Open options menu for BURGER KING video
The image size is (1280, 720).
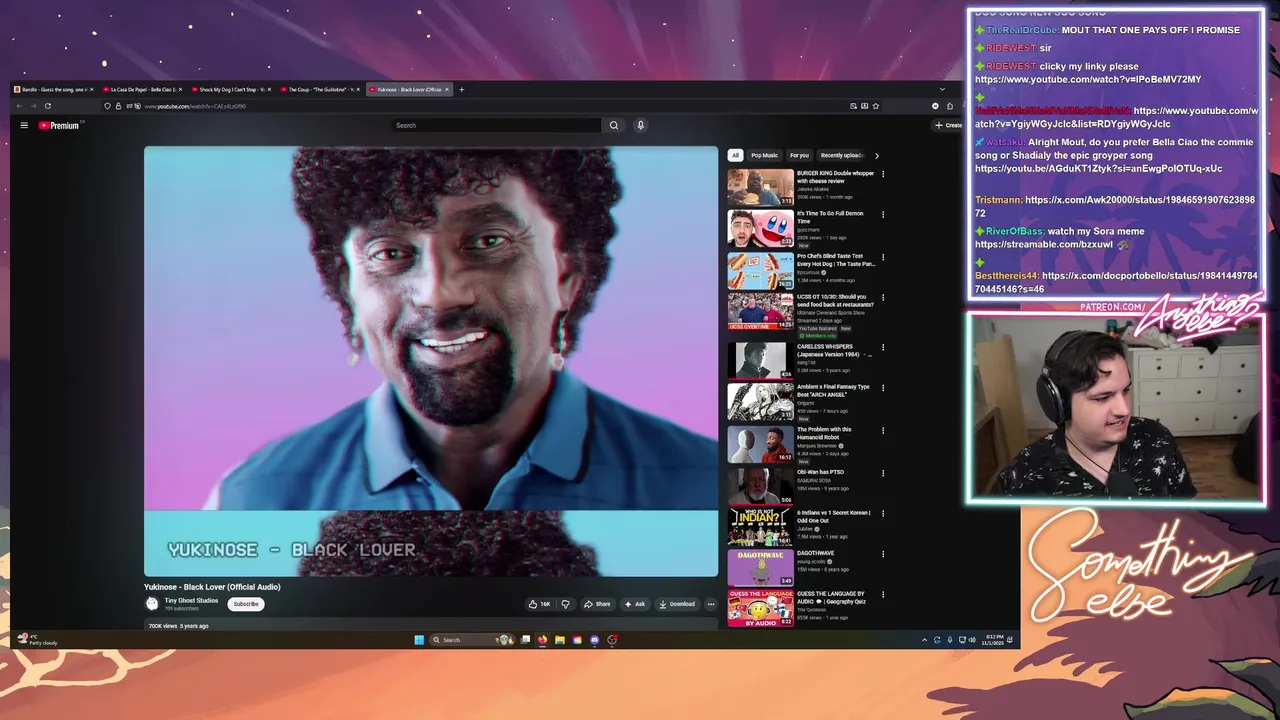[x=883, y=174]
